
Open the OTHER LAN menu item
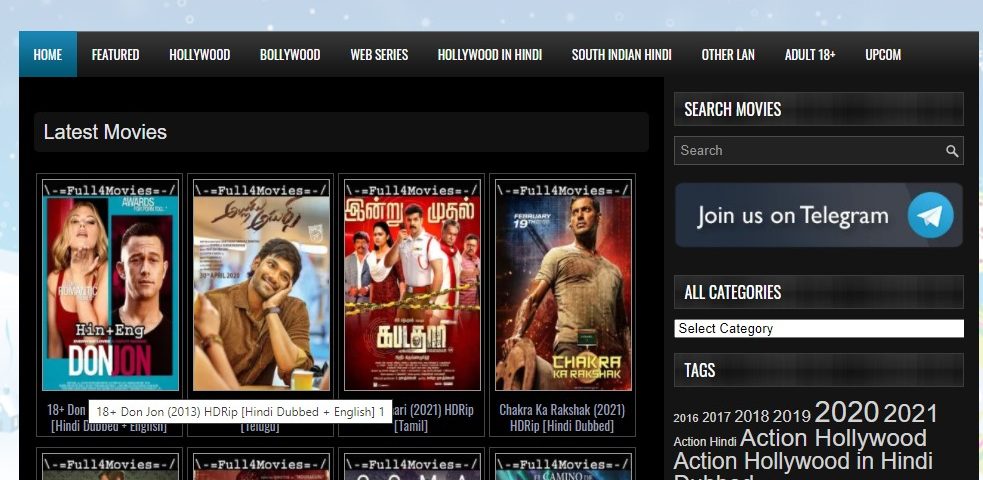click(x=728, y=55)
